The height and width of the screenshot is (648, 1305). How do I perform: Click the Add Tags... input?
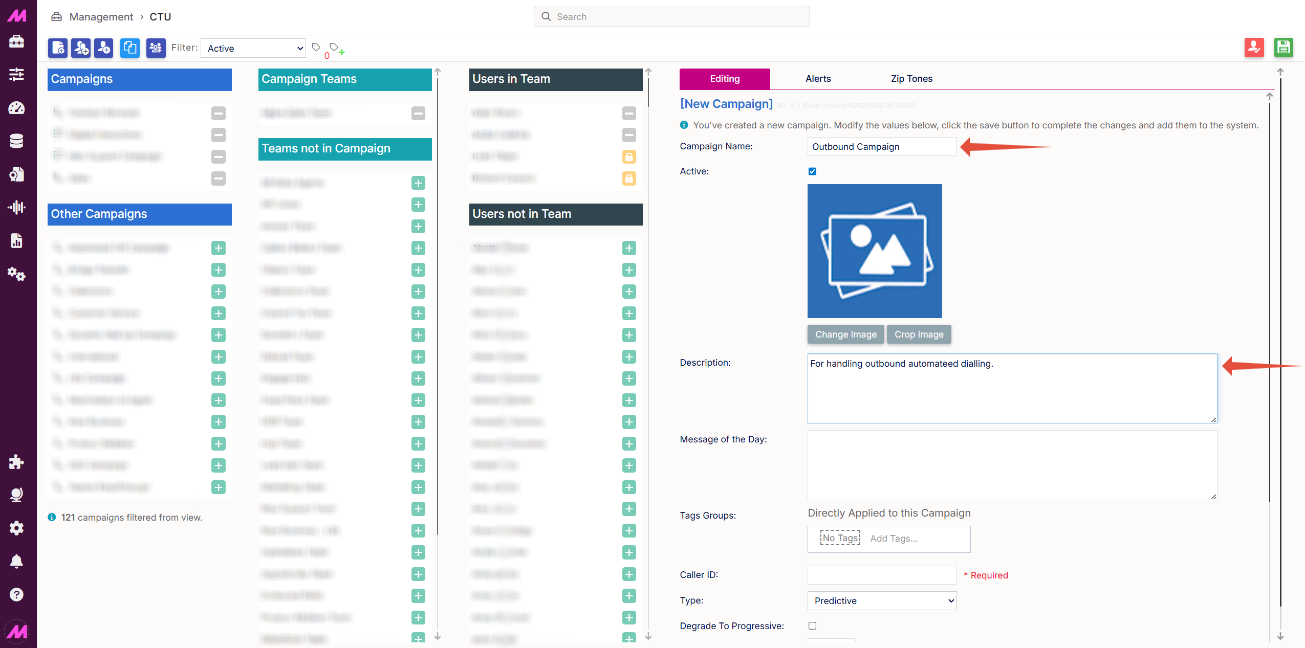click(x=894, y=538)
